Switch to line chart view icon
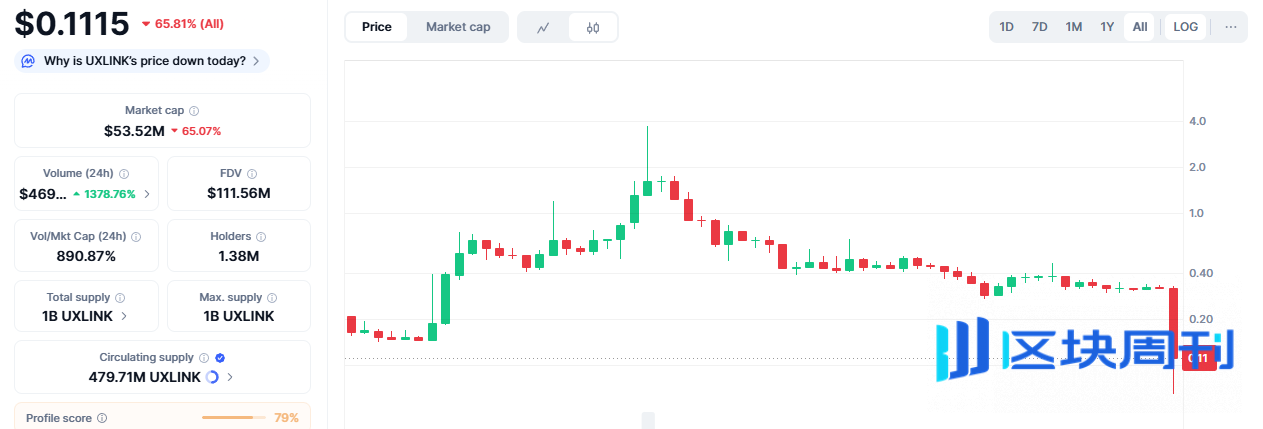1263x429 pixels. [x=543, y=27]
